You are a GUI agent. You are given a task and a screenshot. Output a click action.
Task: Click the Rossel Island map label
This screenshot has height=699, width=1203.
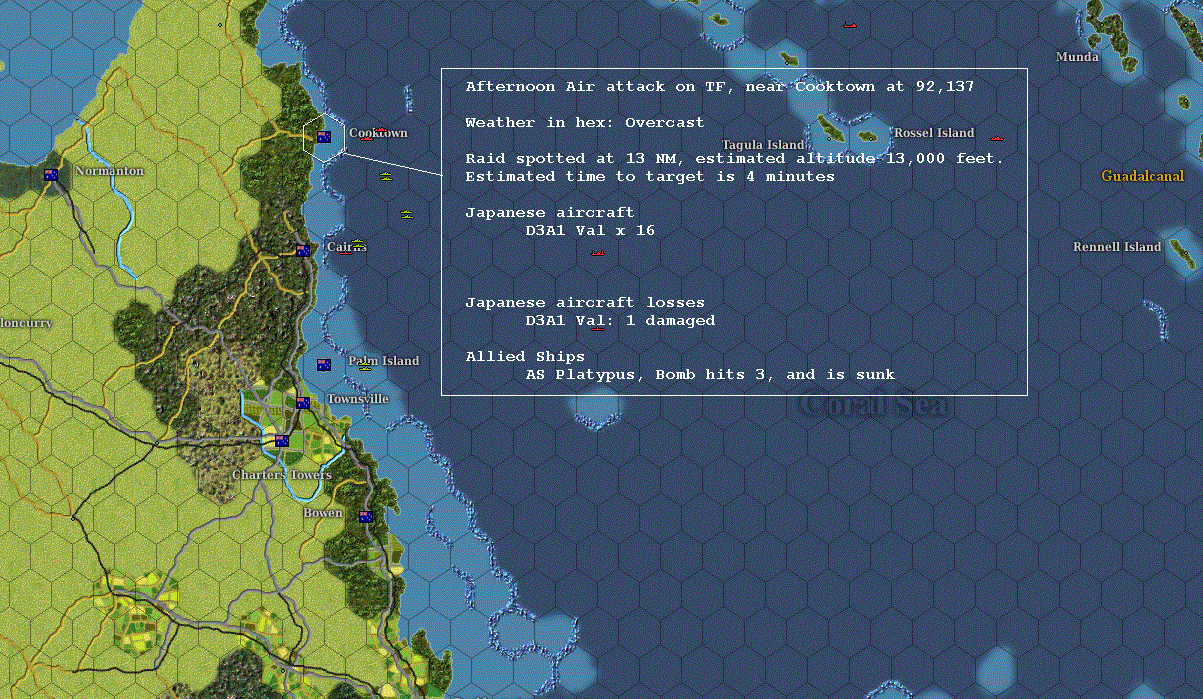934,133
